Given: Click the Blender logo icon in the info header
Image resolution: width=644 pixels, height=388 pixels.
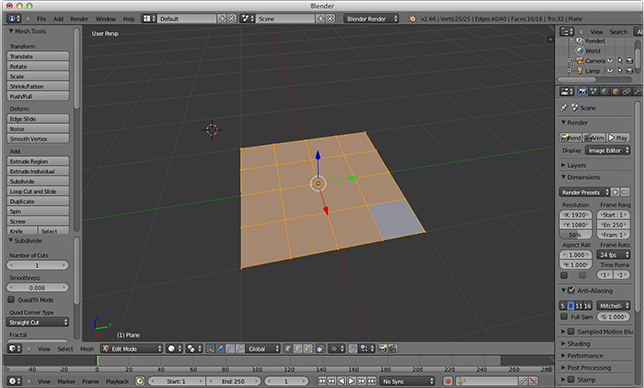Looking at the screenshot, I should (x=412, y=19).
